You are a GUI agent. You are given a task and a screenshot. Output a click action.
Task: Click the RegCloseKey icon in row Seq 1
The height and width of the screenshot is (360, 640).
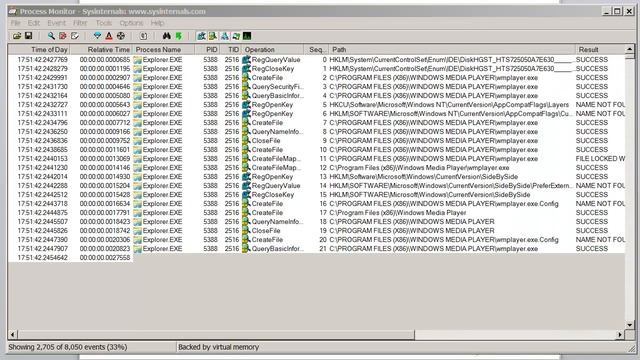point(246,69)
